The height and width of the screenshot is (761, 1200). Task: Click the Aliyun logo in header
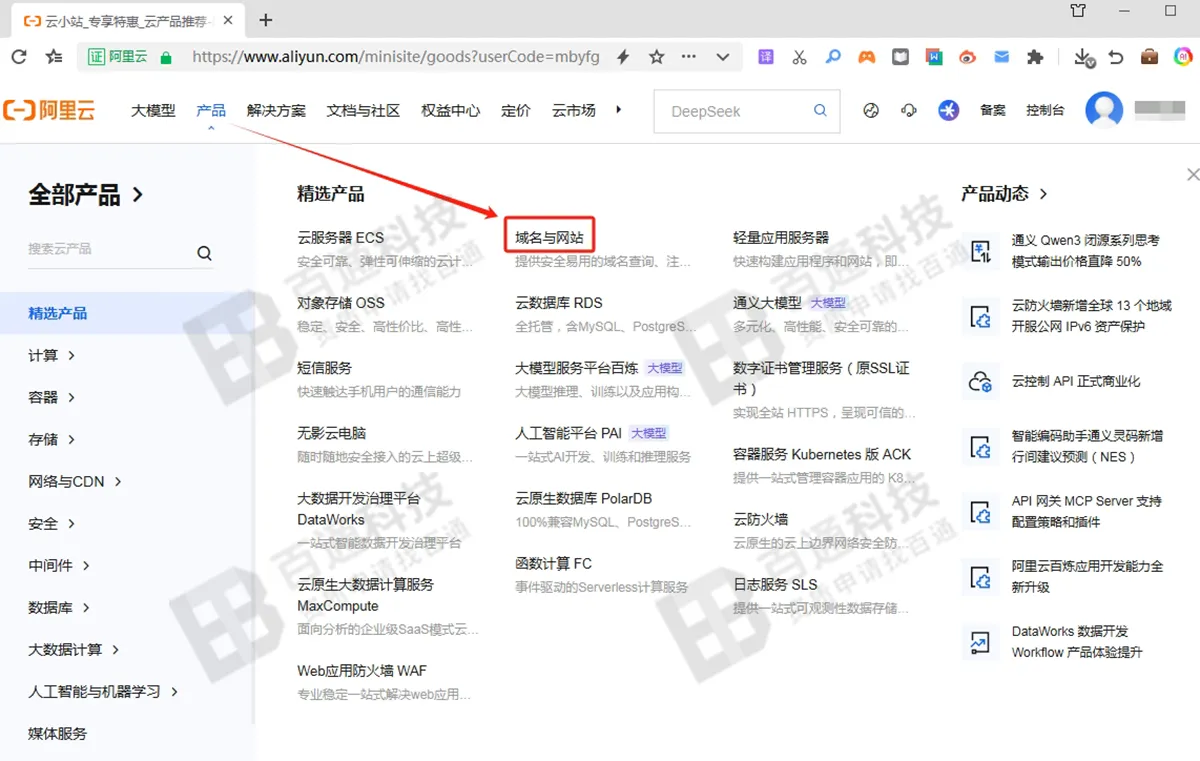pos(49,110)
